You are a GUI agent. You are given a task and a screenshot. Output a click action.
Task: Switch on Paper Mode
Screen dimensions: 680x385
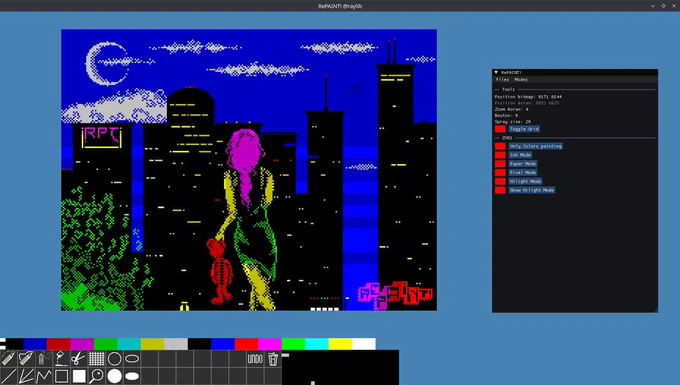coord(523,163)
